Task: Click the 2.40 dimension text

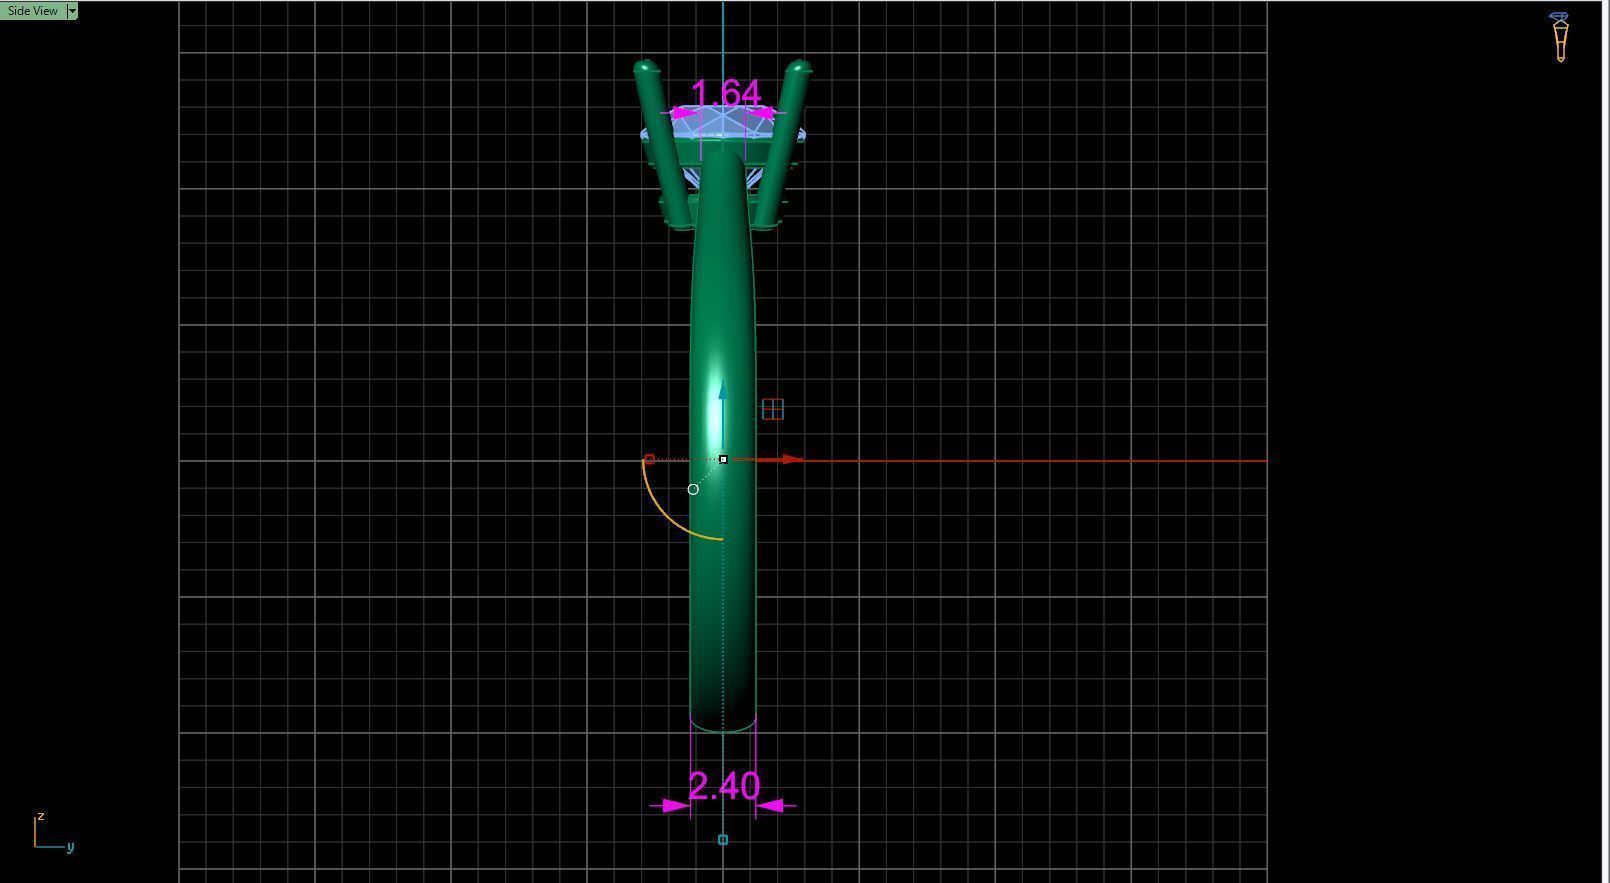Action: [x=724, y=786]
